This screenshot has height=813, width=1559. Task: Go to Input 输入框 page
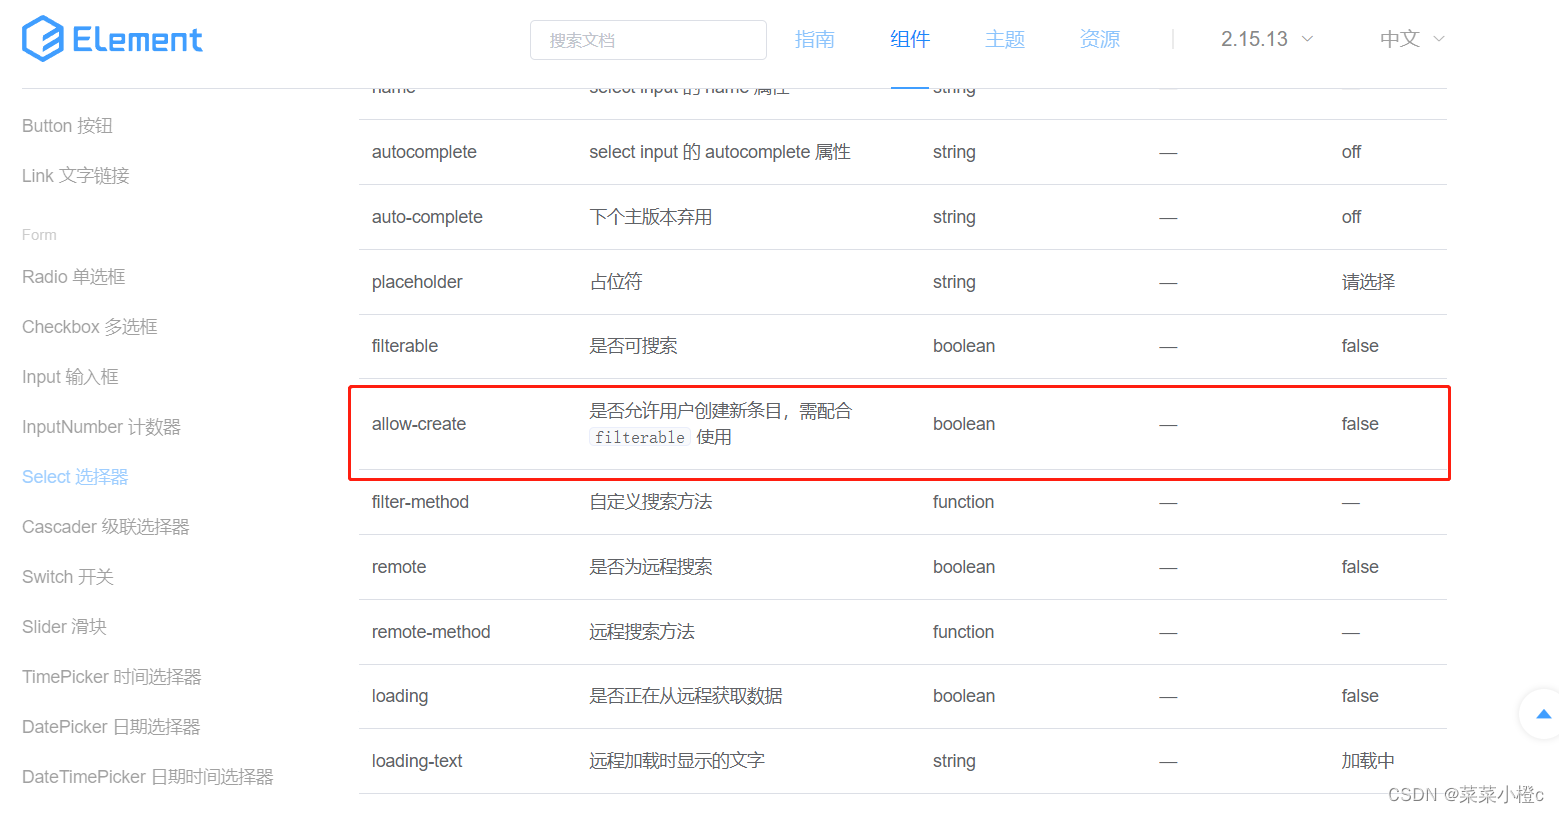pyautogui.click(x=70, y=376)
